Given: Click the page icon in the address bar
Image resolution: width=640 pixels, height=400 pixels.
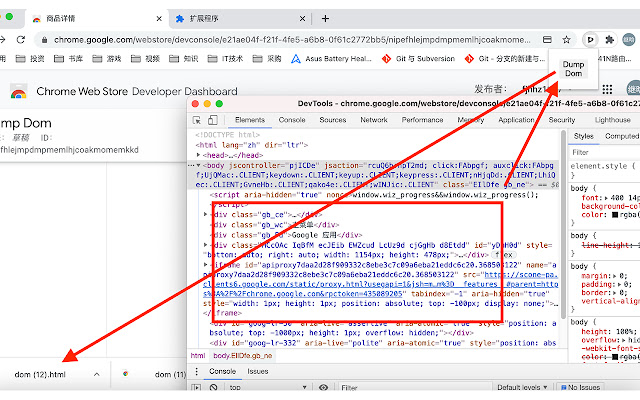Looking at the screenshot, I should [547, 40].
